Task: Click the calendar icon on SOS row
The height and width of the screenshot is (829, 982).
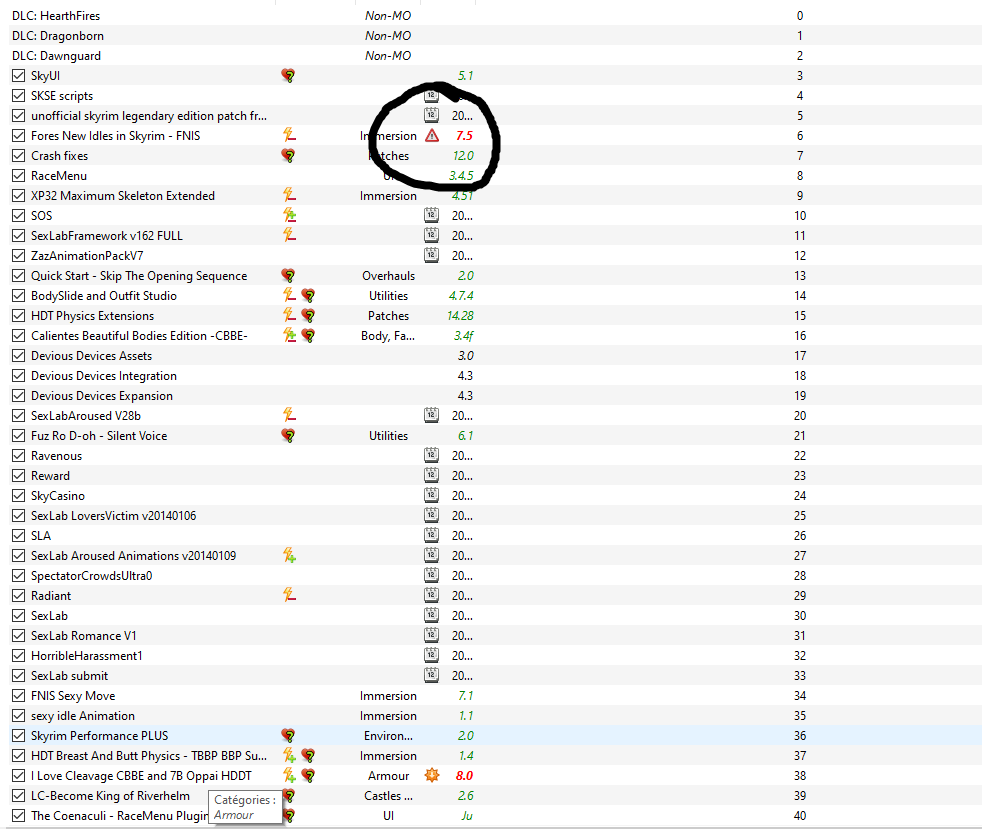Action: pos(432,215)
